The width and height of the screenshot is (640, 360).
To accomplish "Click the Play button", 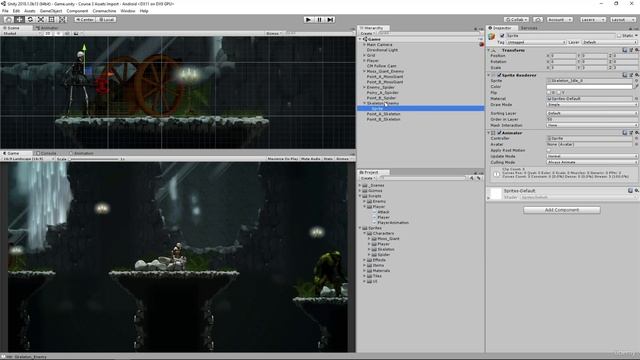I will [x=309, y=20].
